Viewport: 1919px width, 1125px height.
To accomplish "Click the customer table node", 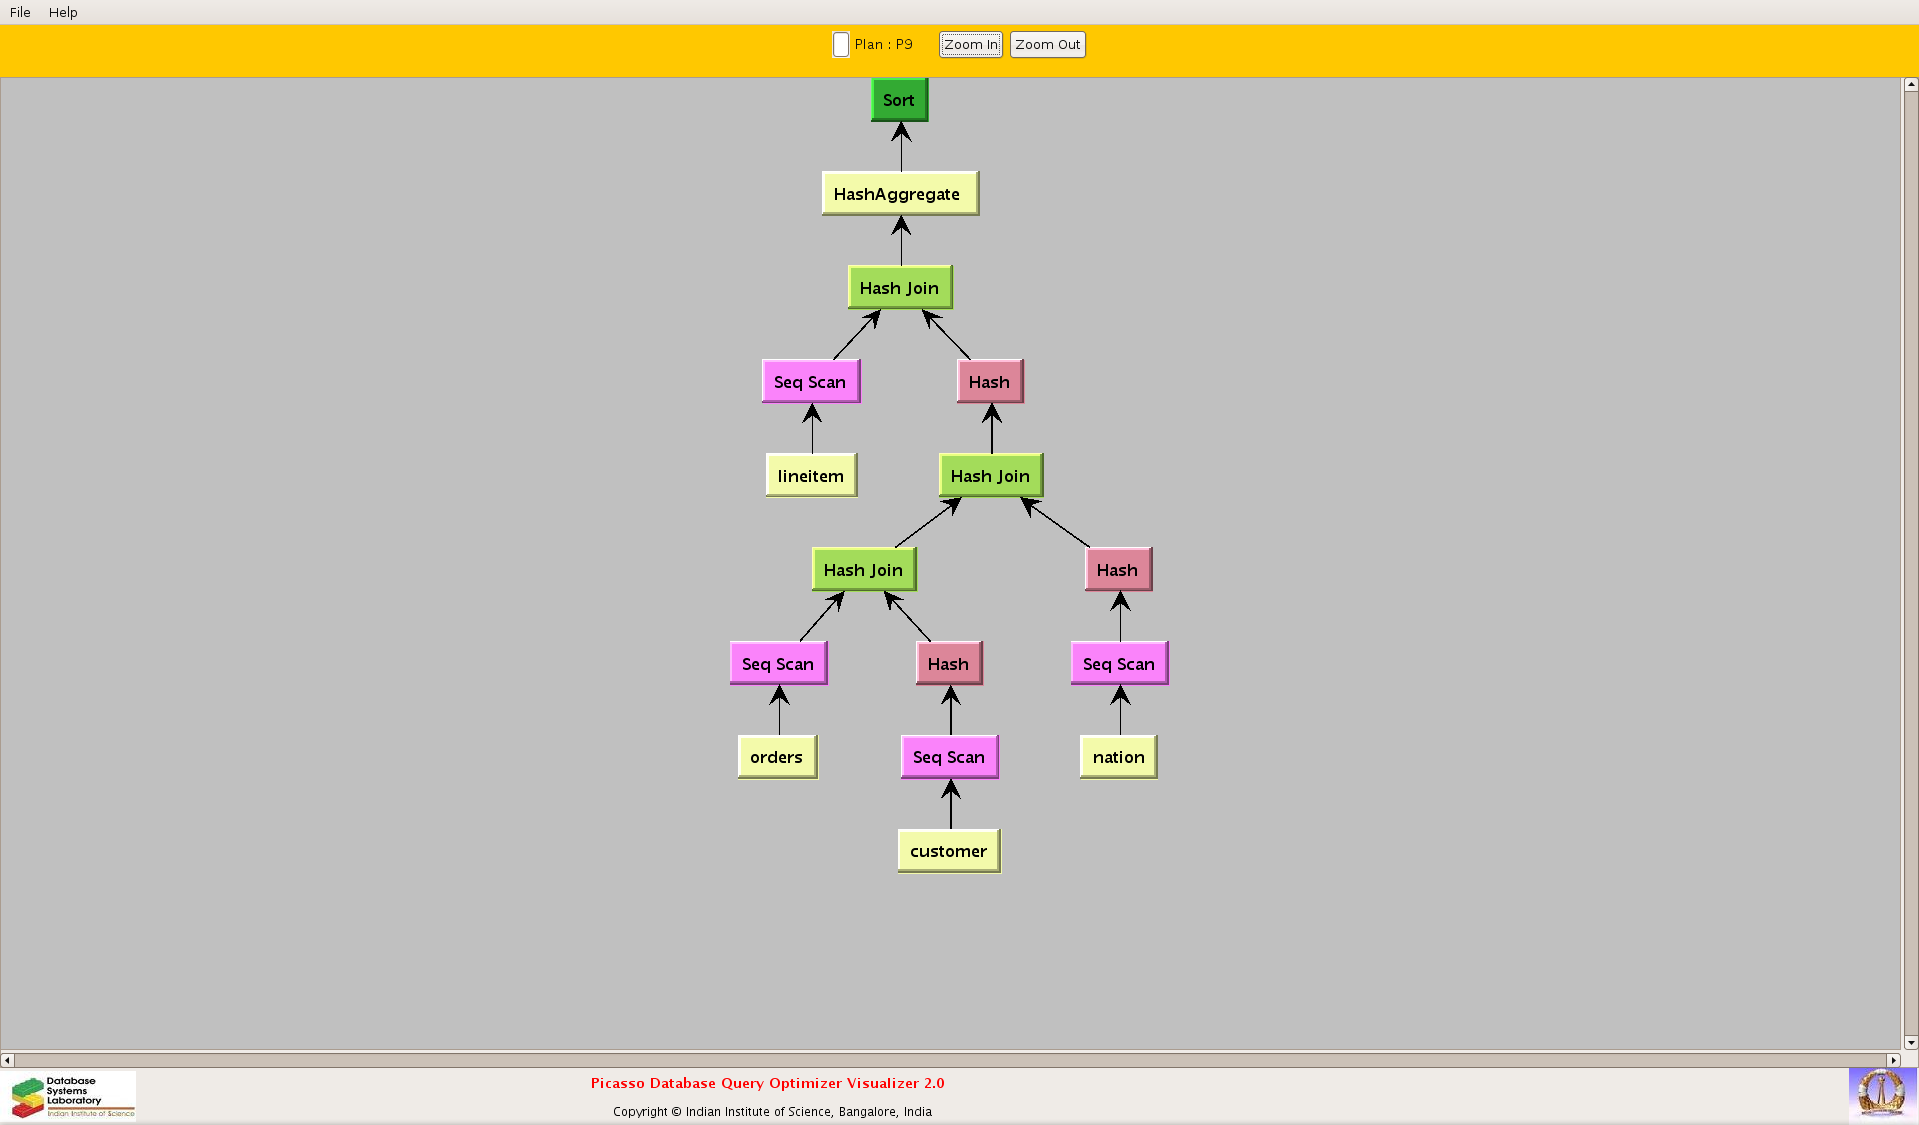I will (948, 851).
